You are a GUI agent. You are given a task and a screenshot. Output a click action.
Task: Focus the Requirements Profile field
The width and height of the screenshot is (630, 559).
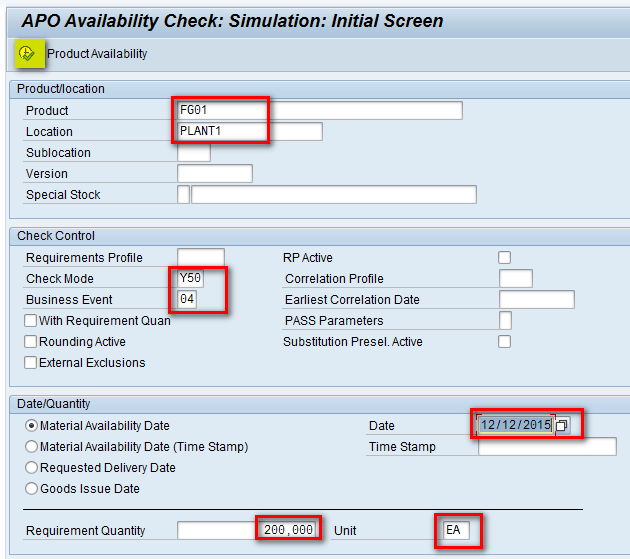point(200,257)
